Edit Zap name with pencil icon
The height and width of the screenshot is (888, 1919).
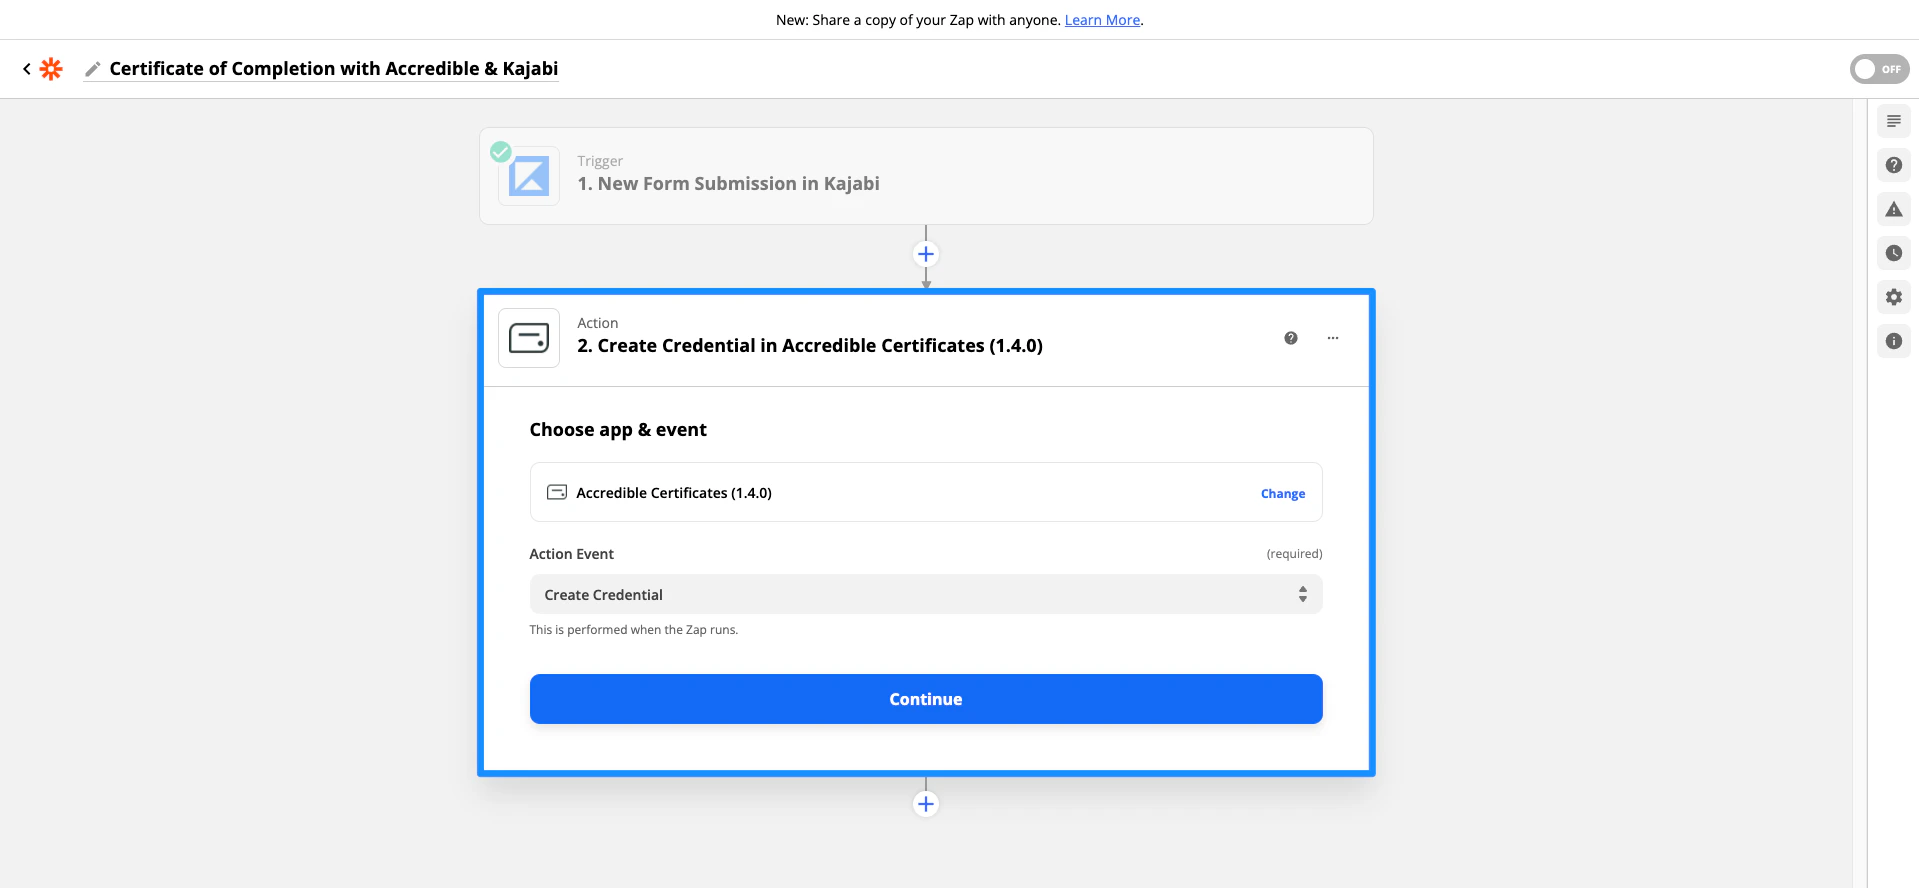[x=93, y=69]
